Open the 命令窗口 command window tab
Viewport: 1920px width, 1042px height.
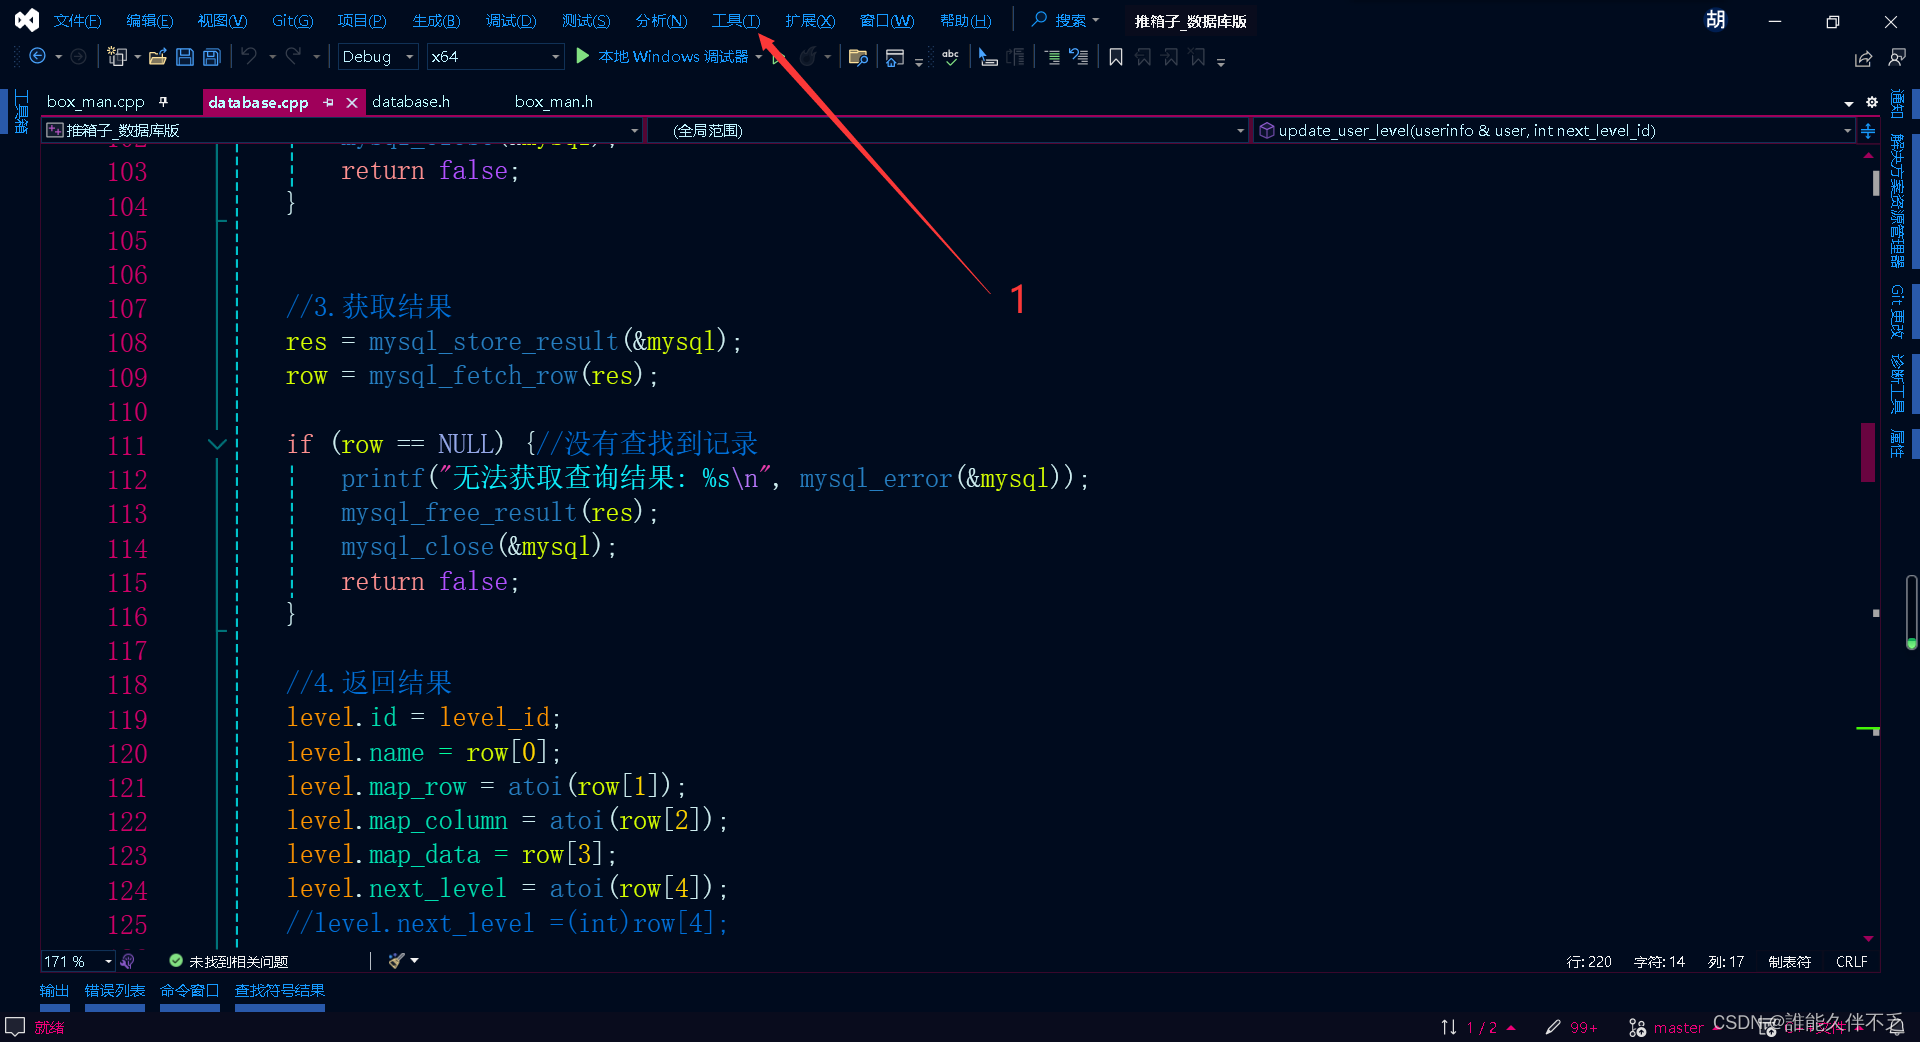point(190,991)
